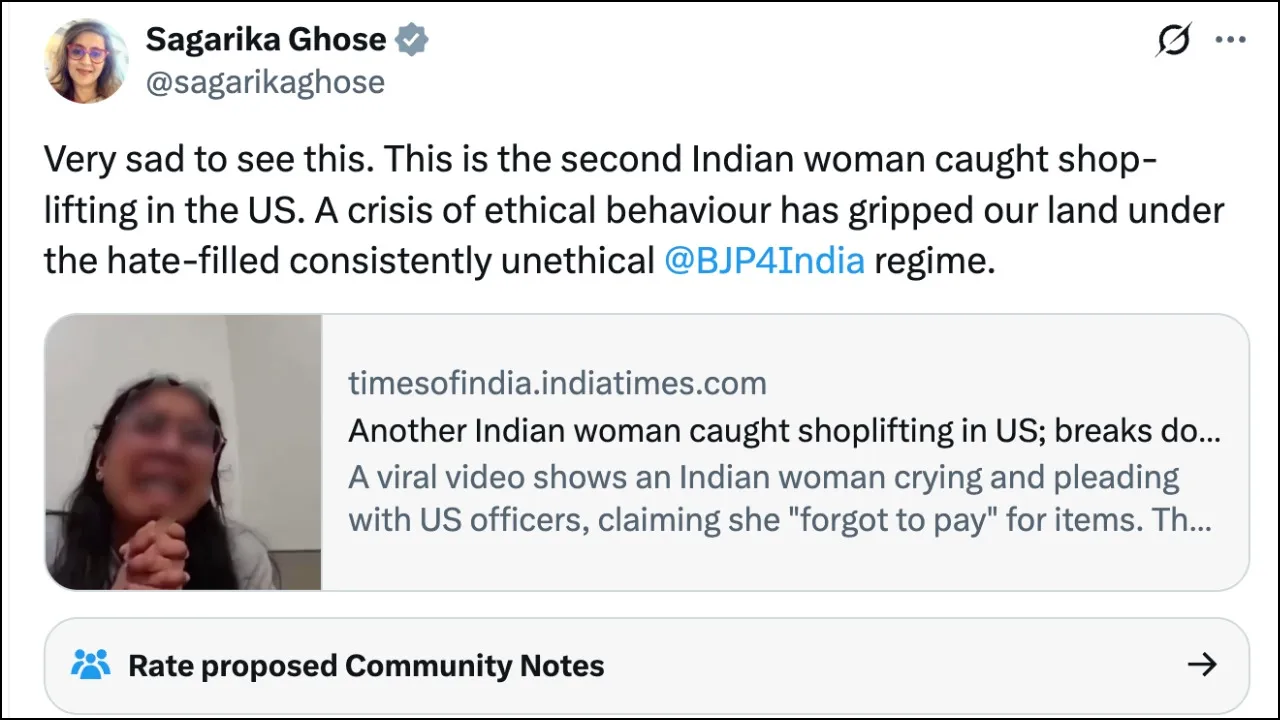This screenshot has height=720, width=1280.
Task: Click the blurred video thumbnail
Action: point(182,452)
